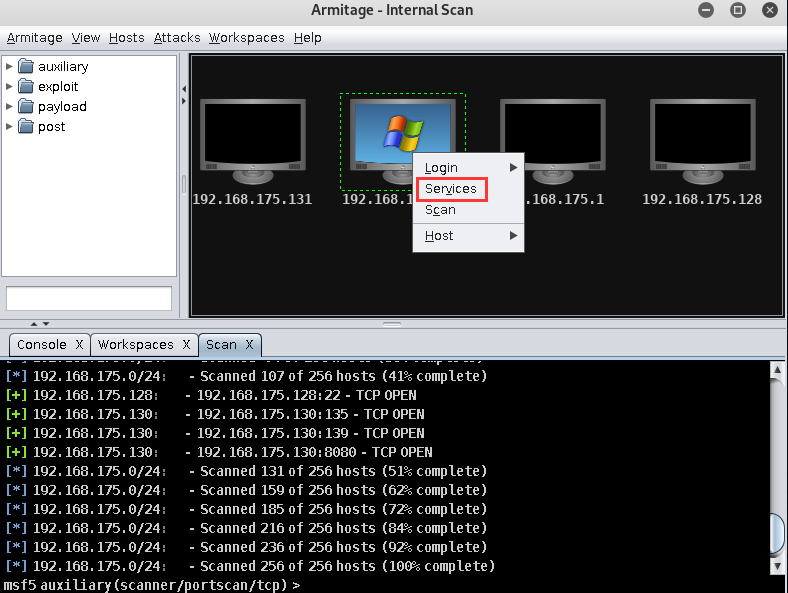Open the Help menu
The height and width of the screenshot is (593, 788).
point(308,38)
